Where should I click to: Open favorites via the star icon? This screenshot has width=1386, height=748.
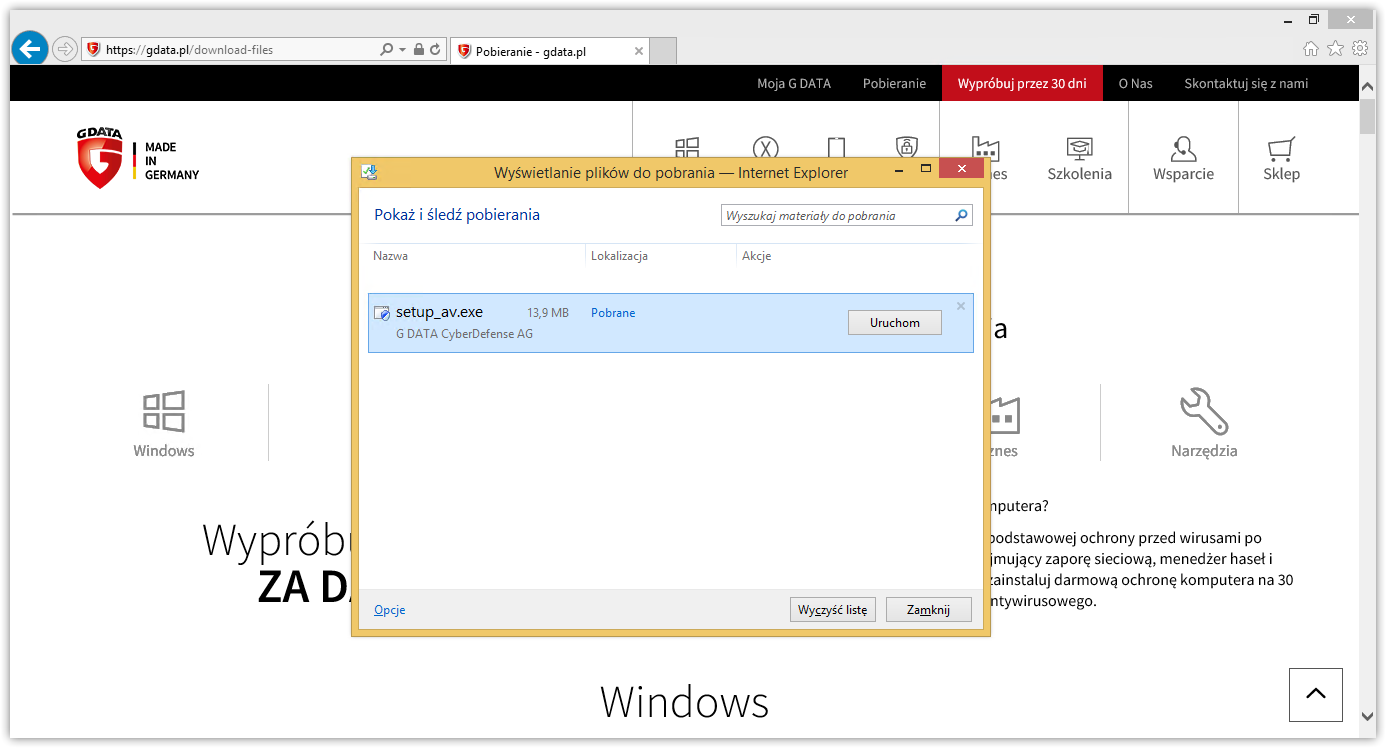(x=1335, y=48)
